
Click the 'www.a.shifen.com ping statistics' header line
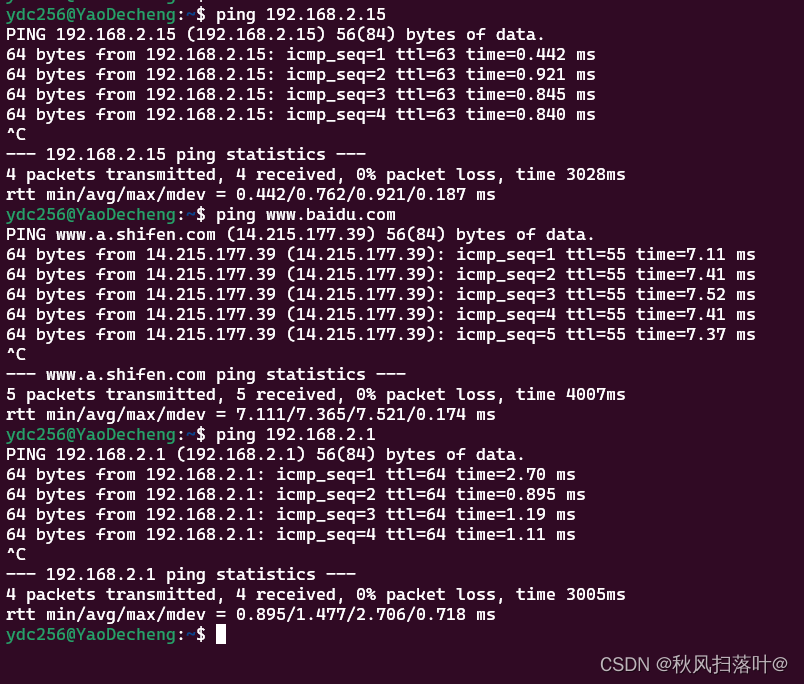point(206,374)
